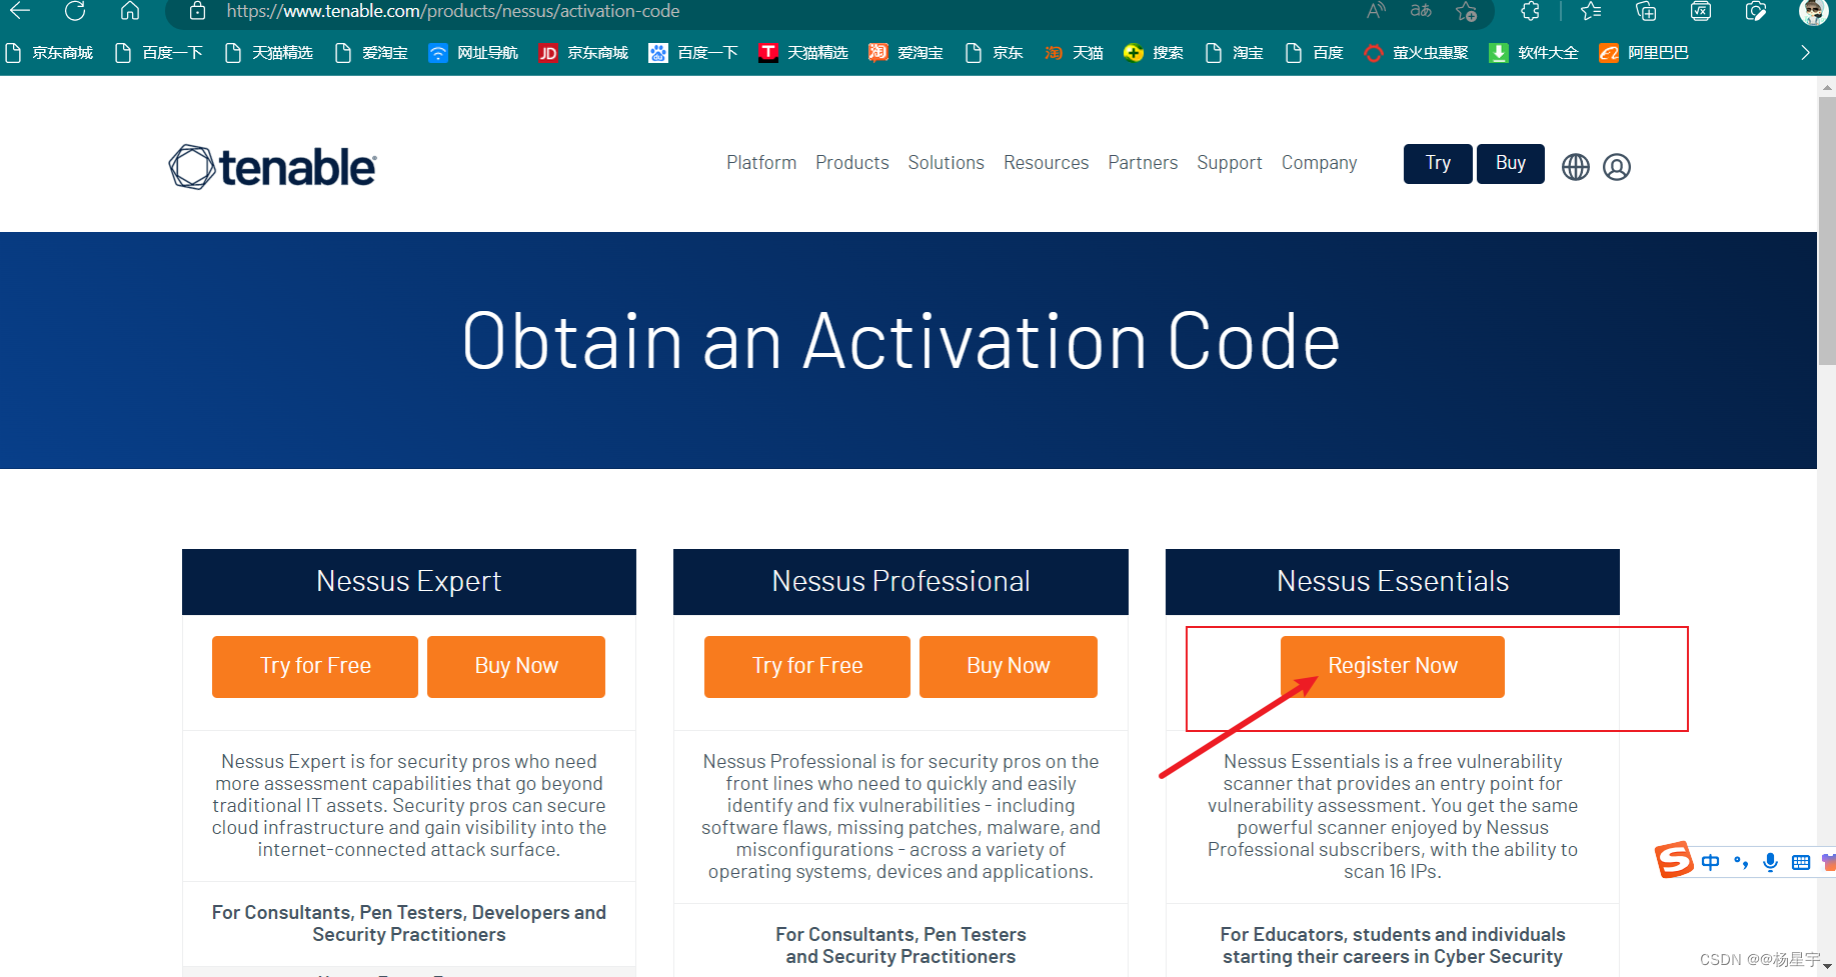
Task: Open the Collections icon
Action: click(1646, 11)
